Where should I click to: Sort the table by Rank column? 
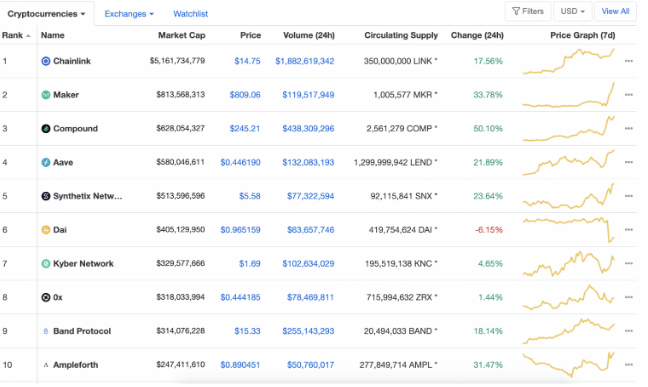pos(16,36)
